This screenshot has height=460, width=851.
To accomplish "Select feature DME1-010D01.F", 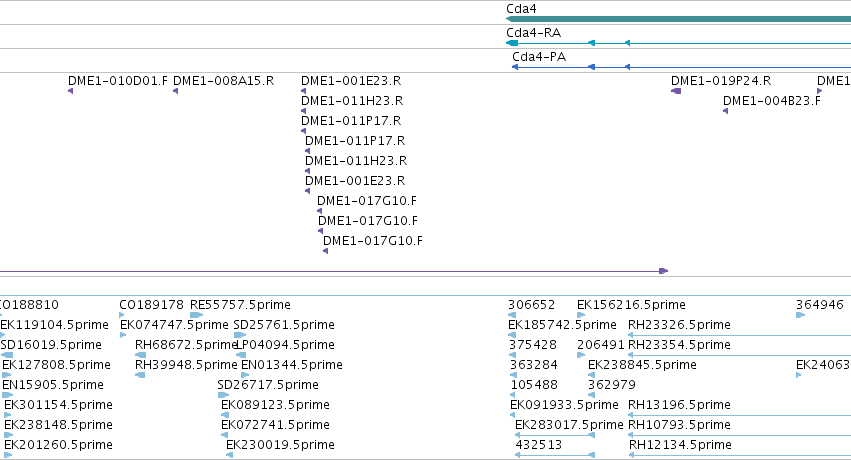I will 118,81.
